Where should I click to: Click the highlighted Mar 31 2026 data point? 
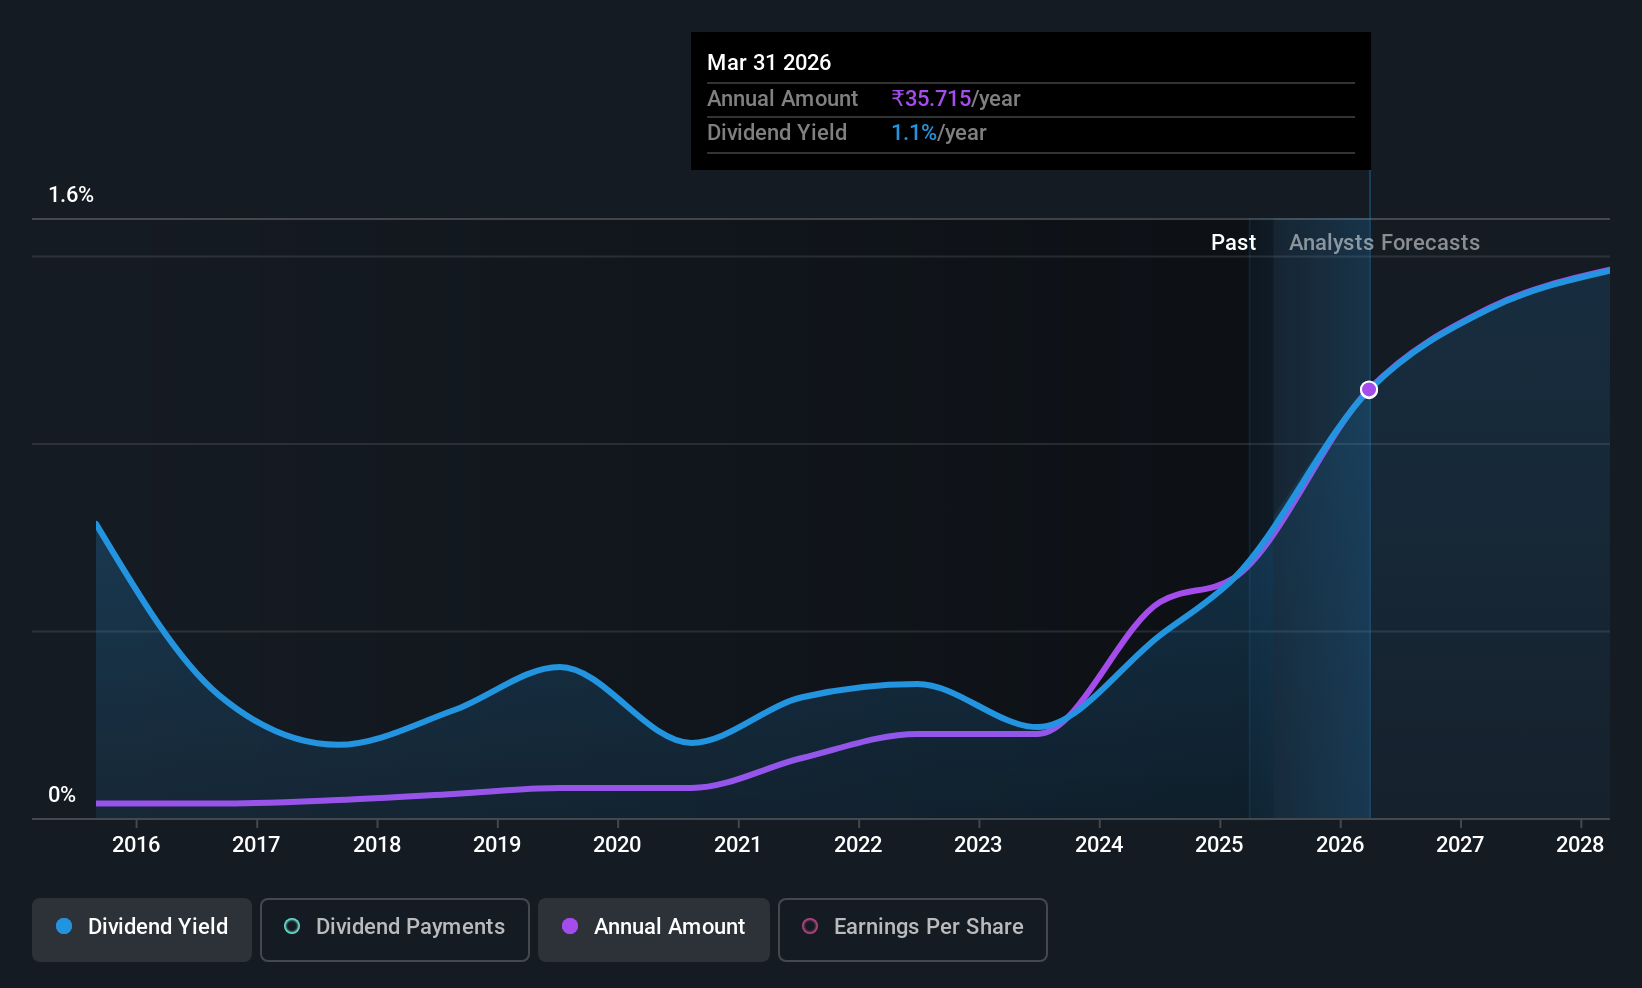[x=1369, y=390]
